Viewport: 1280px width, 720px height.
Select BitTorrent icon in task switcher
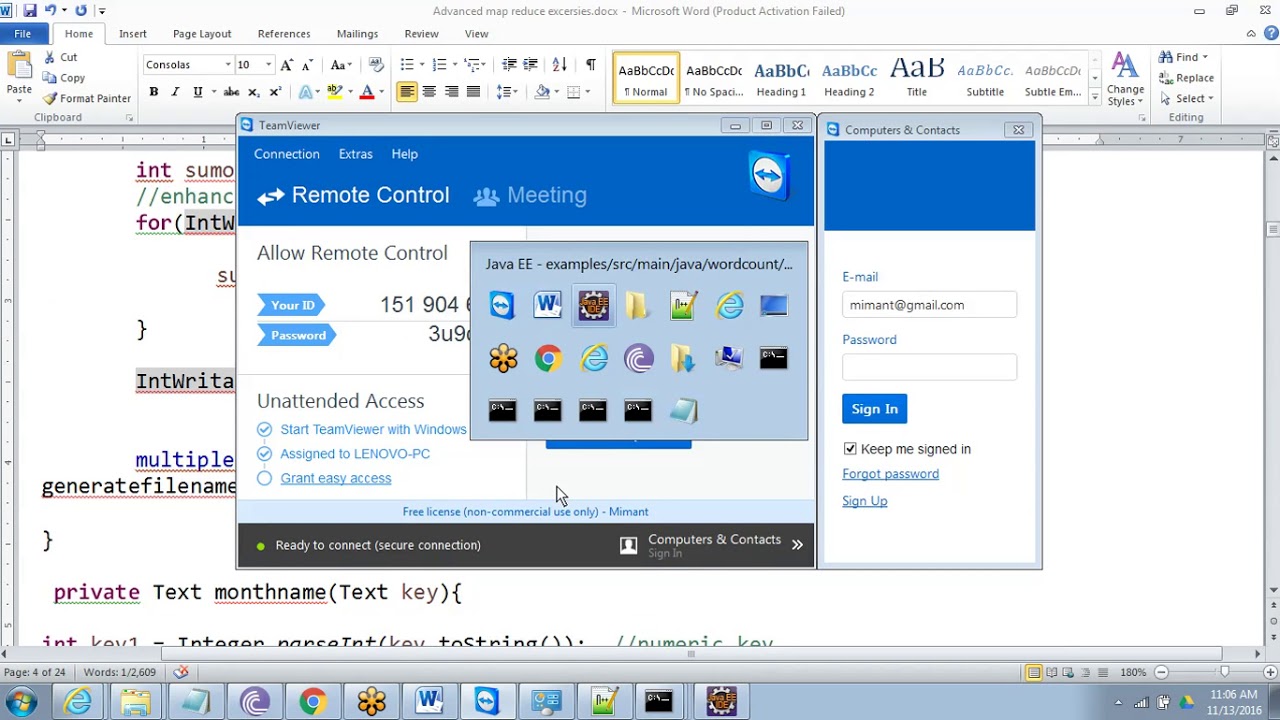click(639, 358)
